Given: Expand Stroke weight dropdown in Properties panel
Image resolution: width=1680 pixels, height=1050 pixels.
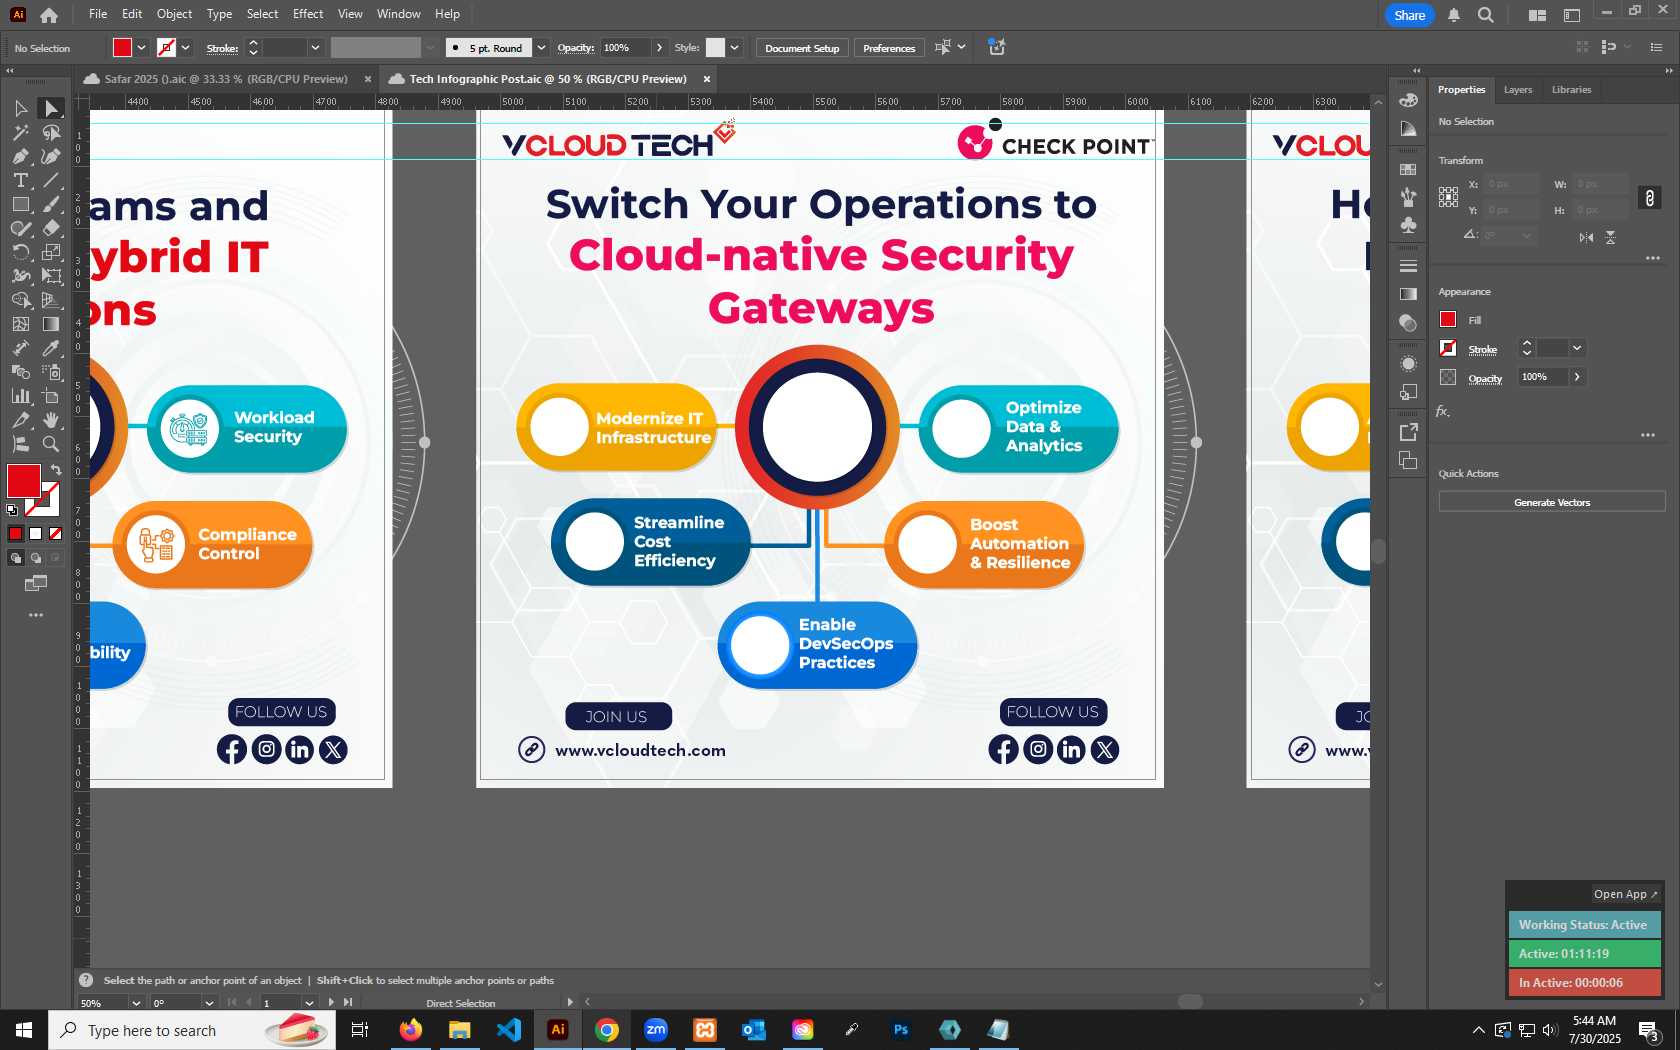Looking at the screenshot, I should click(1577, 348).
